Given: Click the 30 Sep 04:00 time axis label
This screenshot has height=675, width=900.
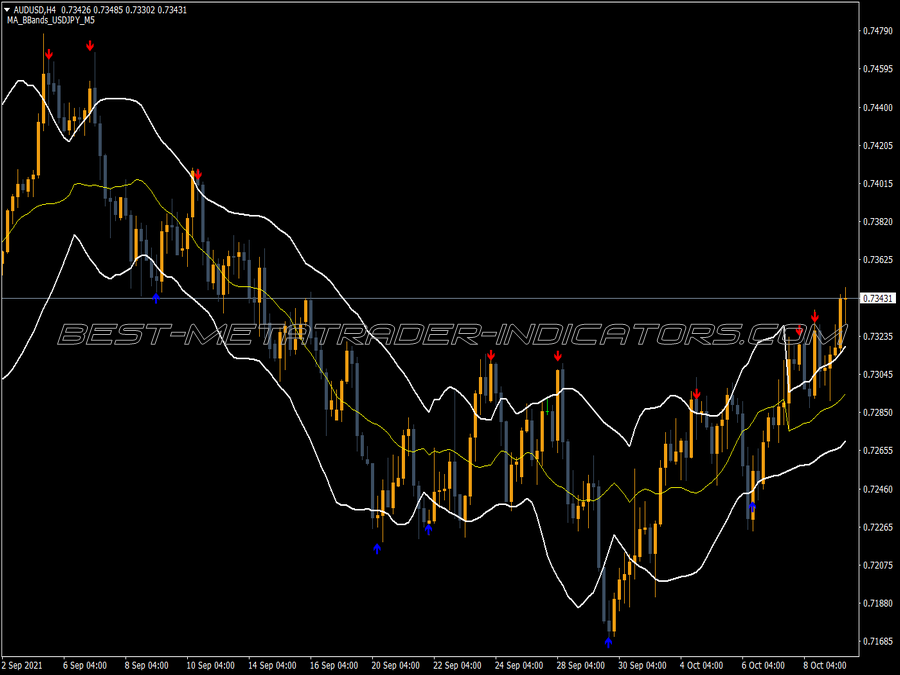Looking at the screenshot, I should (x=642, y=665).
